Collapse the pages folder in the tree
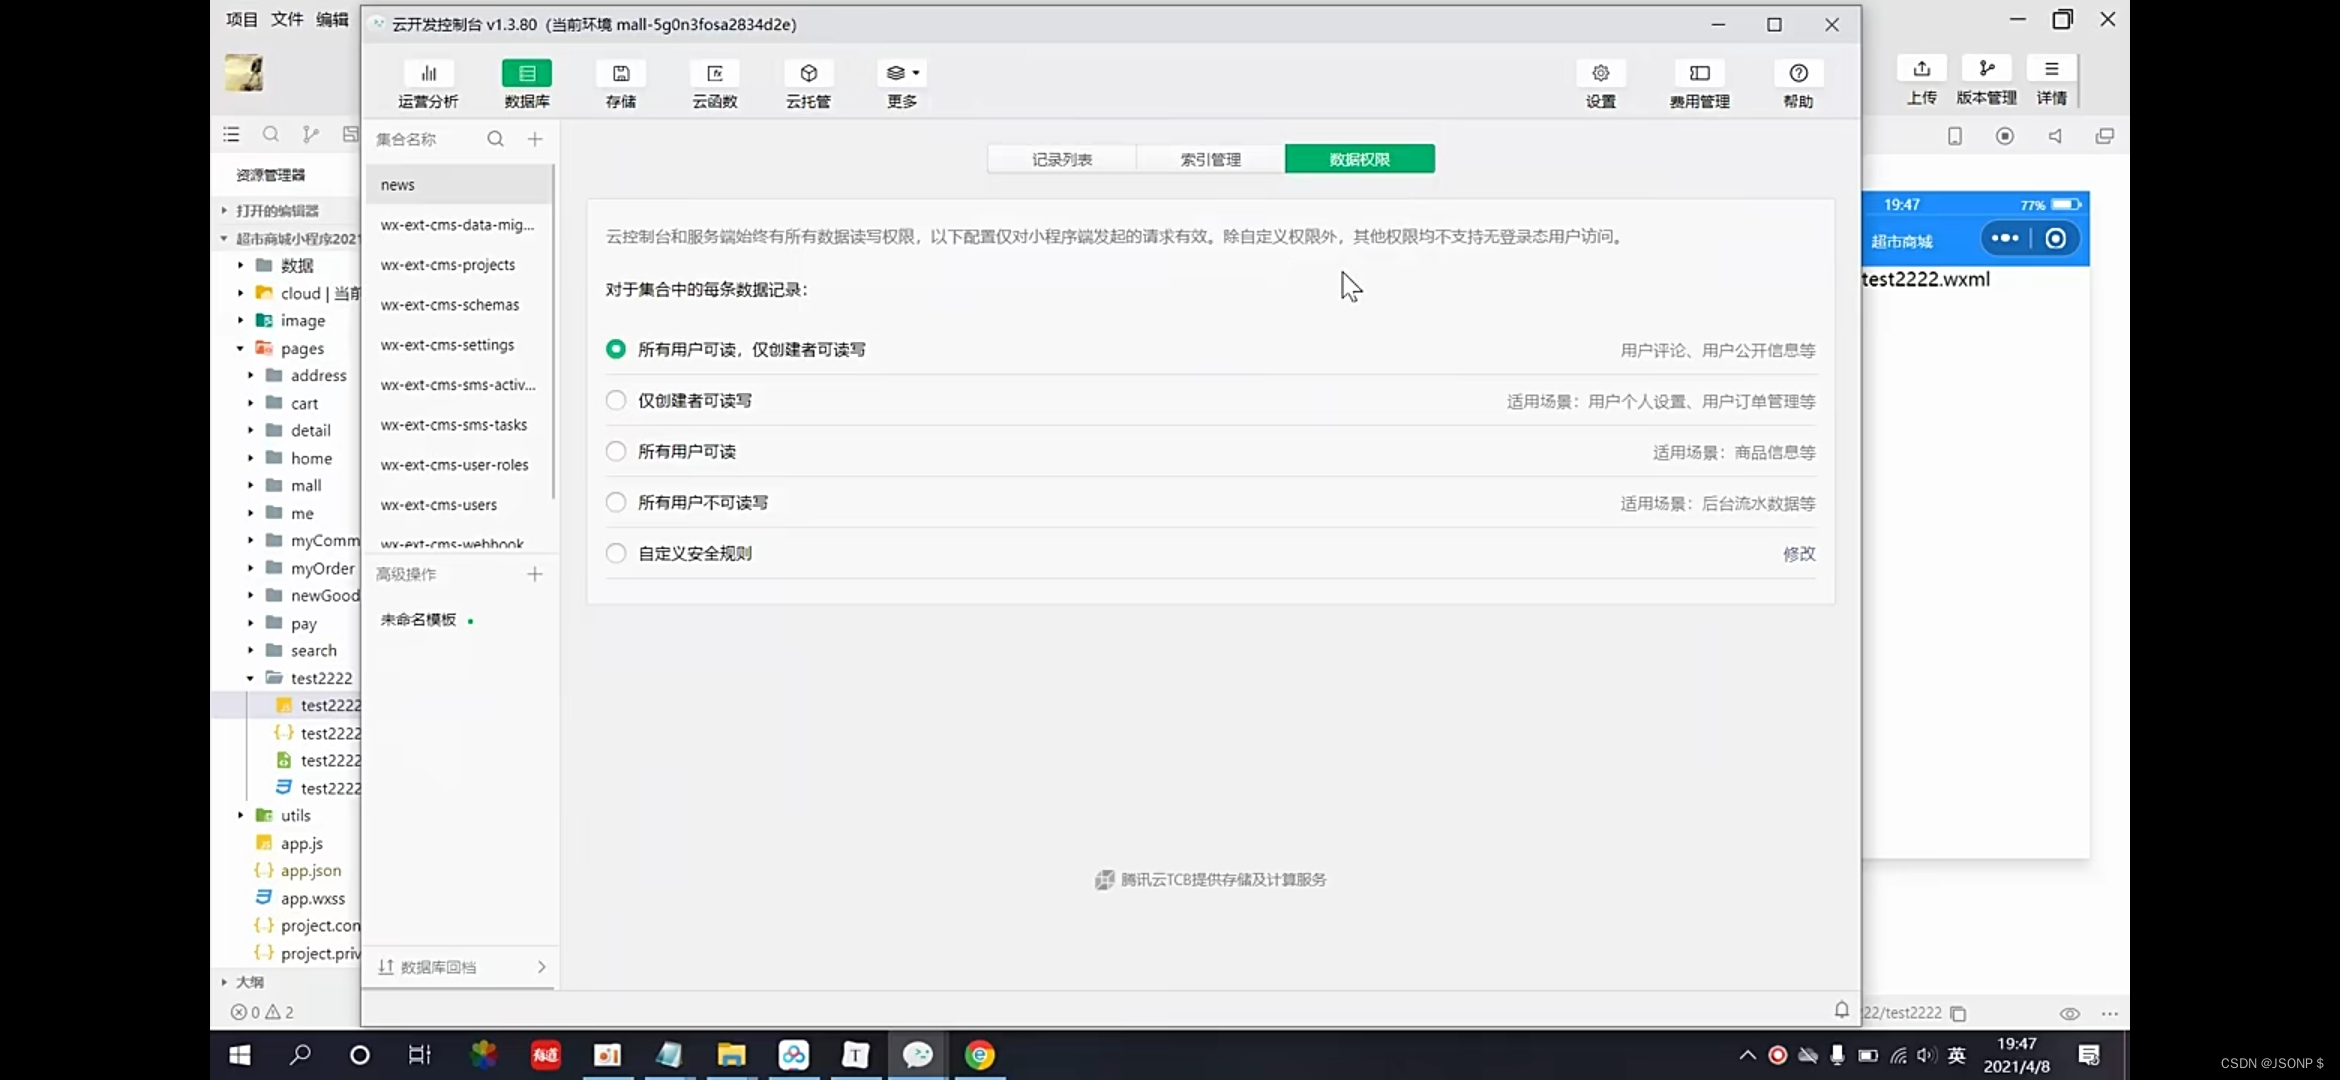 (240, 348)
